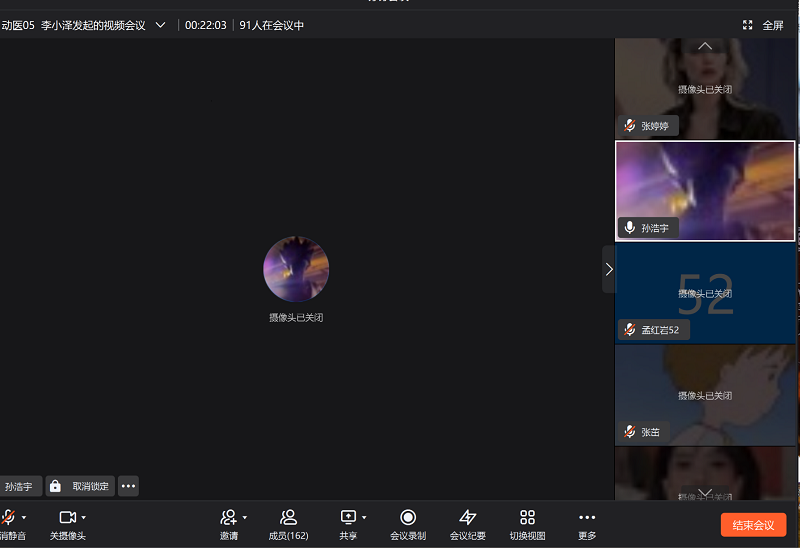
Task: Open the 成员(162) members list
Action: 288,517
